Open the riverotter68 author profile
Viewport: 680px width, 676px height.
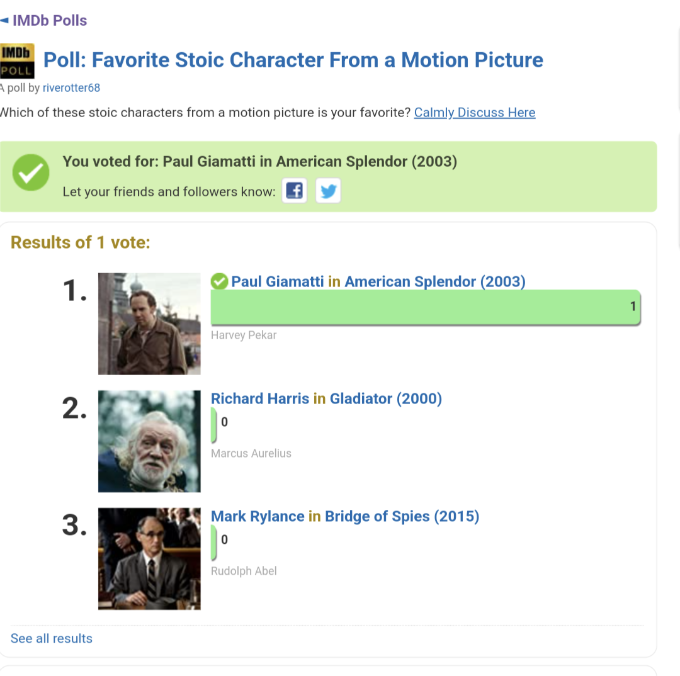coord(71,88)
